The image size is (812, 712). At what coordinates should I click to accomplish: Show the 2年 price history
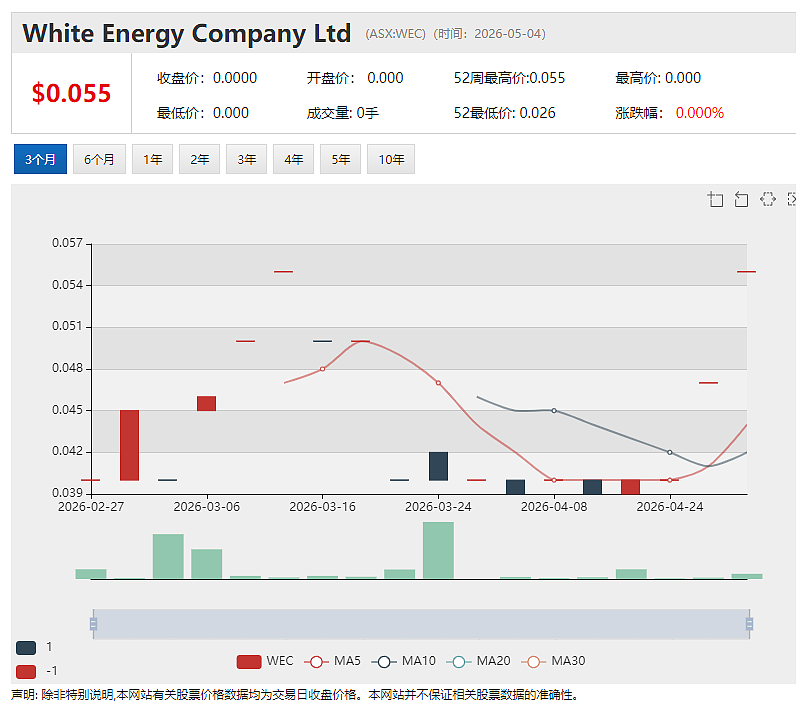199,159
